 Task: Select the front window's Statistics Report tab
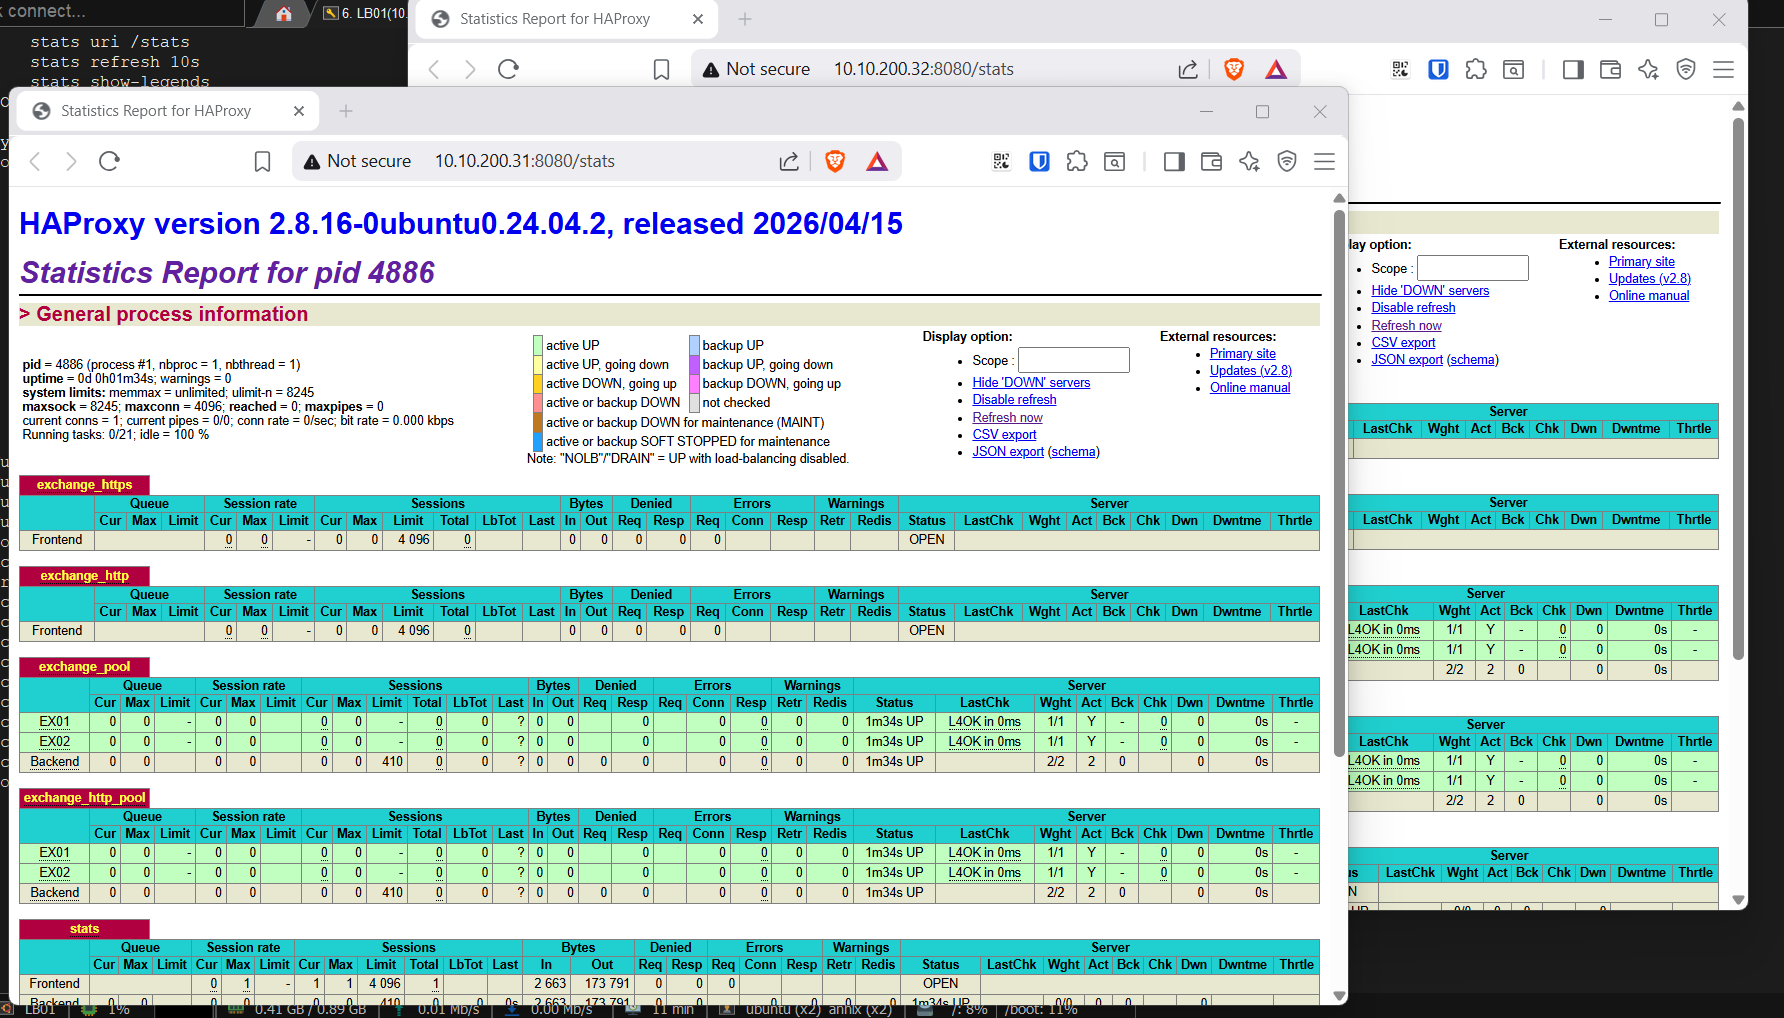click(x=168, y=111)
